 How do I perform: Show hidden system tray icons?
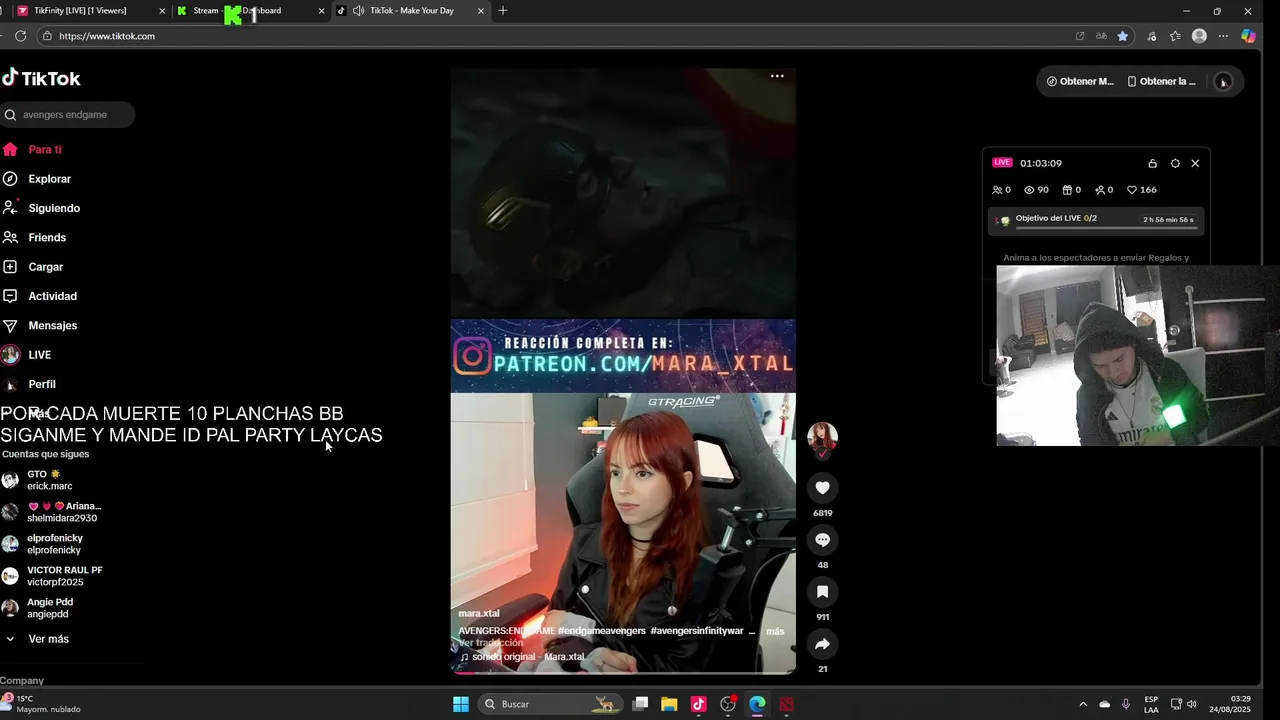click(x=1082, y=704)
